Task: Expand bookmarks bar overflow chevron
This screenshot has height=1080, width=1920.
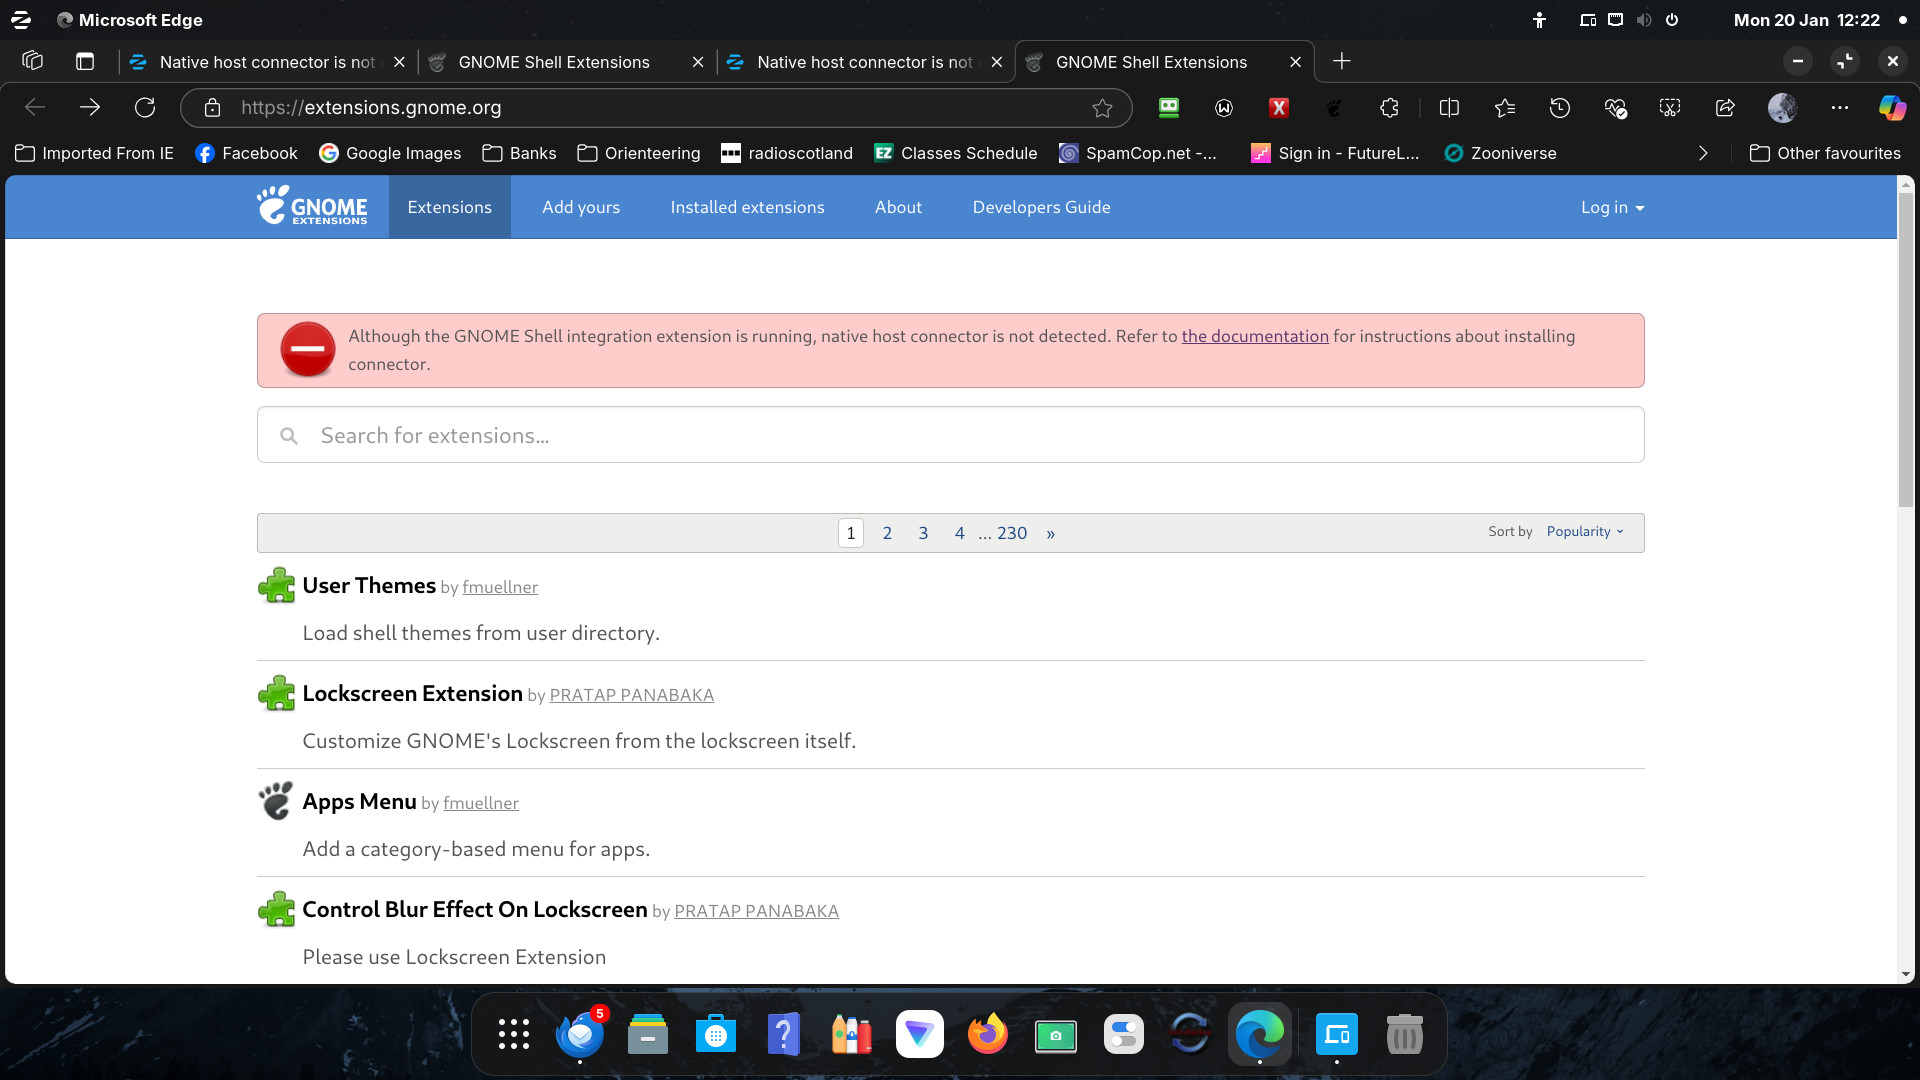Action: (x=1703, y=153)
